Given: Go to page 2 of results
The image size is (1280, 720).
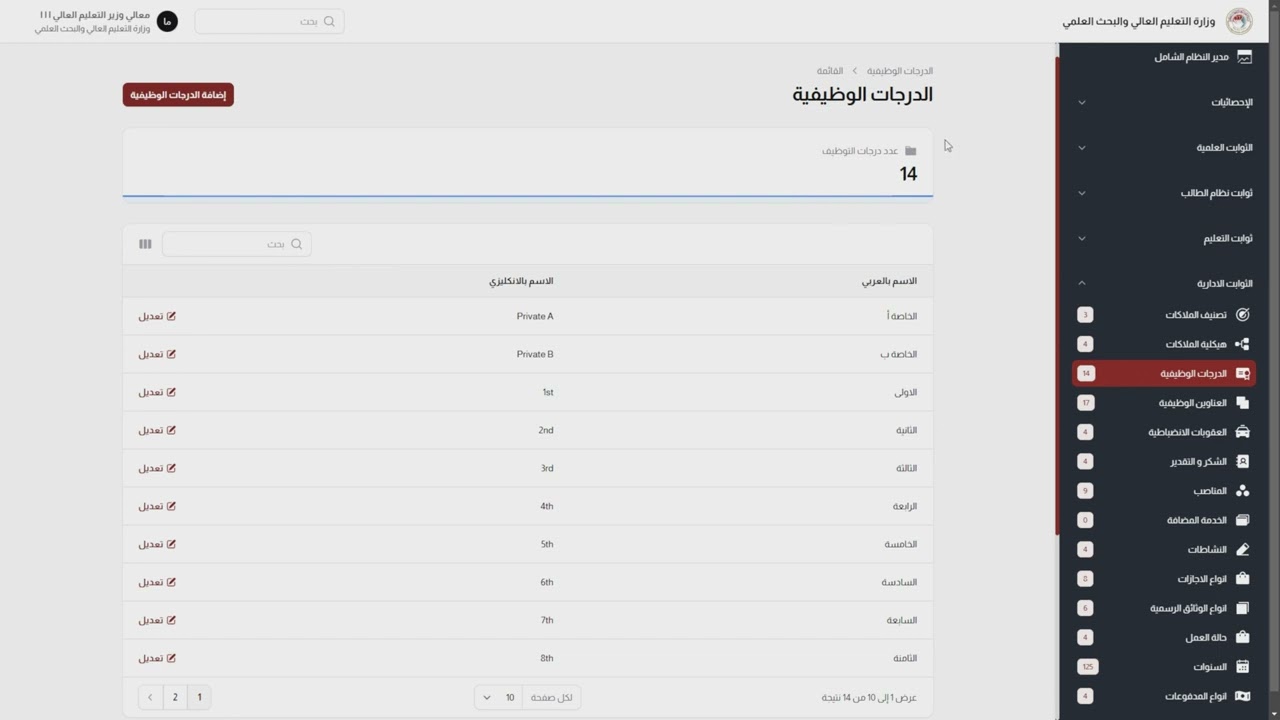Looking at the screenshot, I should [175, 697].
